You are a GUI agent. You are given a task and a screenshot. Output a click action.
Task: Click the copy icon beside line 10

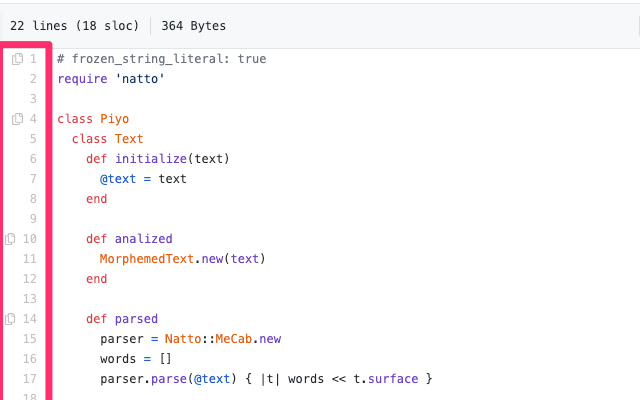click(x=10, y=239)
